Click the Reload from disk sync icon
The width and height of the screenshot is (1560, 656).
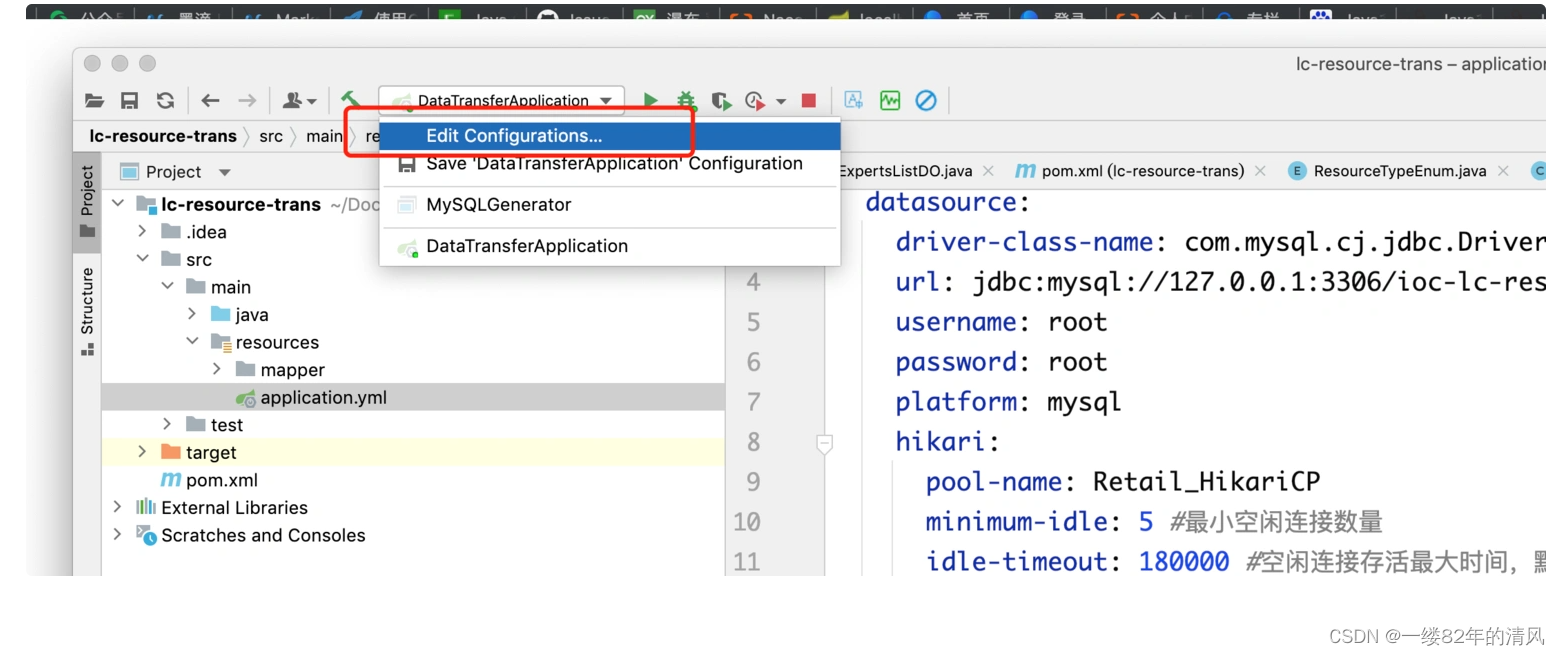[x=165, y=100]
